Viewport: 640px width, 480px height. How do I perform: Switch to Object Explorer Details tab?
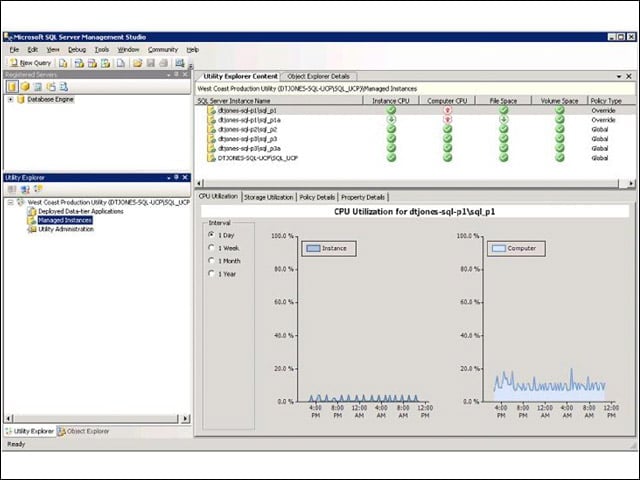[318, 76]
